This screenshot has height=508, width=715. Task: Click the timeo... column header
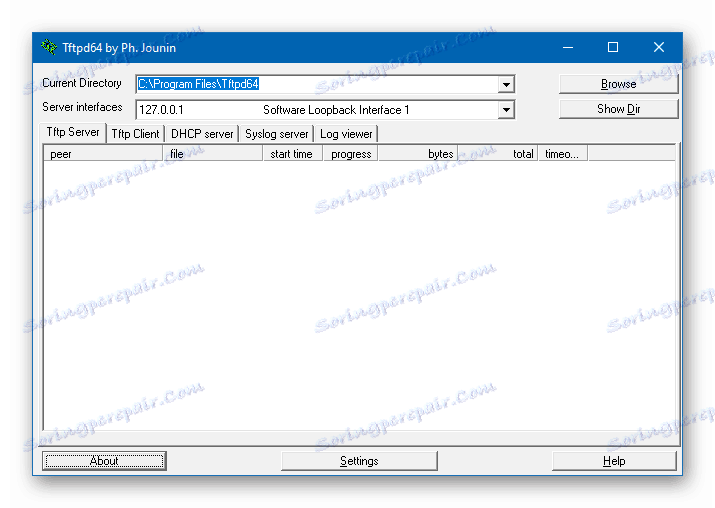pos(563,154)
